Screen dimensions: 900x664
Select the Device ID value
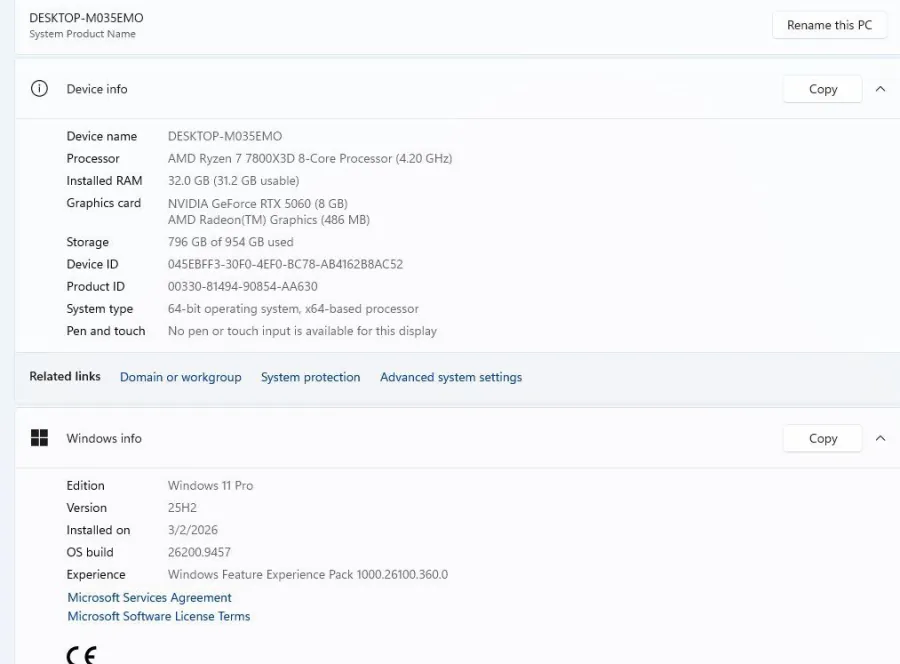[x=285, y=264]
